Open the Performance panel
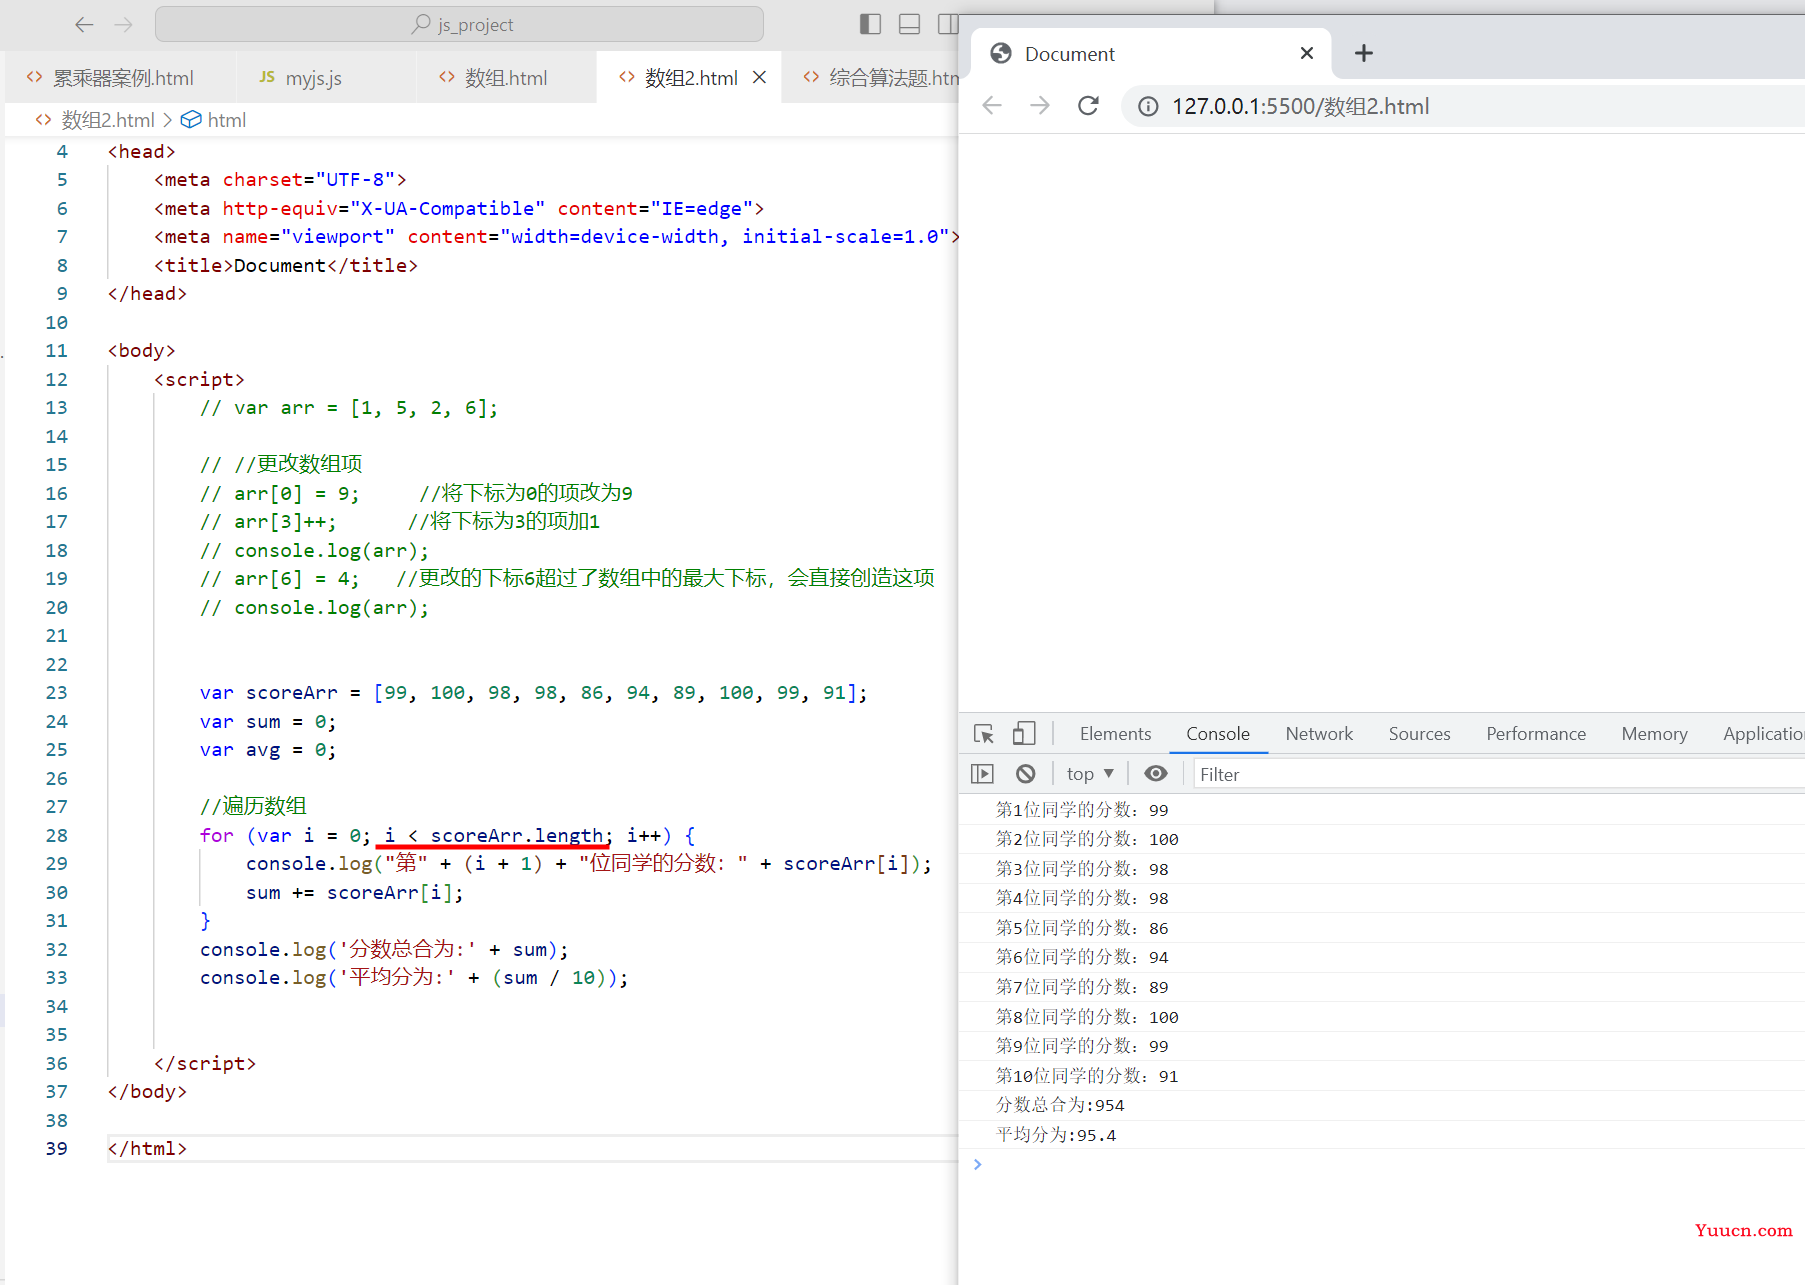1805x1285 pixels. pos(1536,734)
